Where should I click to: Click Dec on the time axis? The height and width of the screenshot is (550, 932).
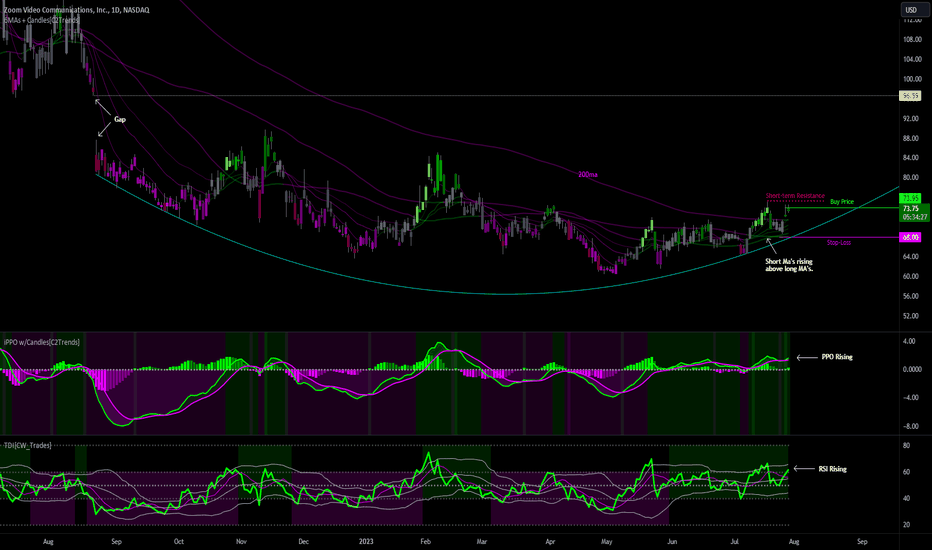tap(303, 542)
